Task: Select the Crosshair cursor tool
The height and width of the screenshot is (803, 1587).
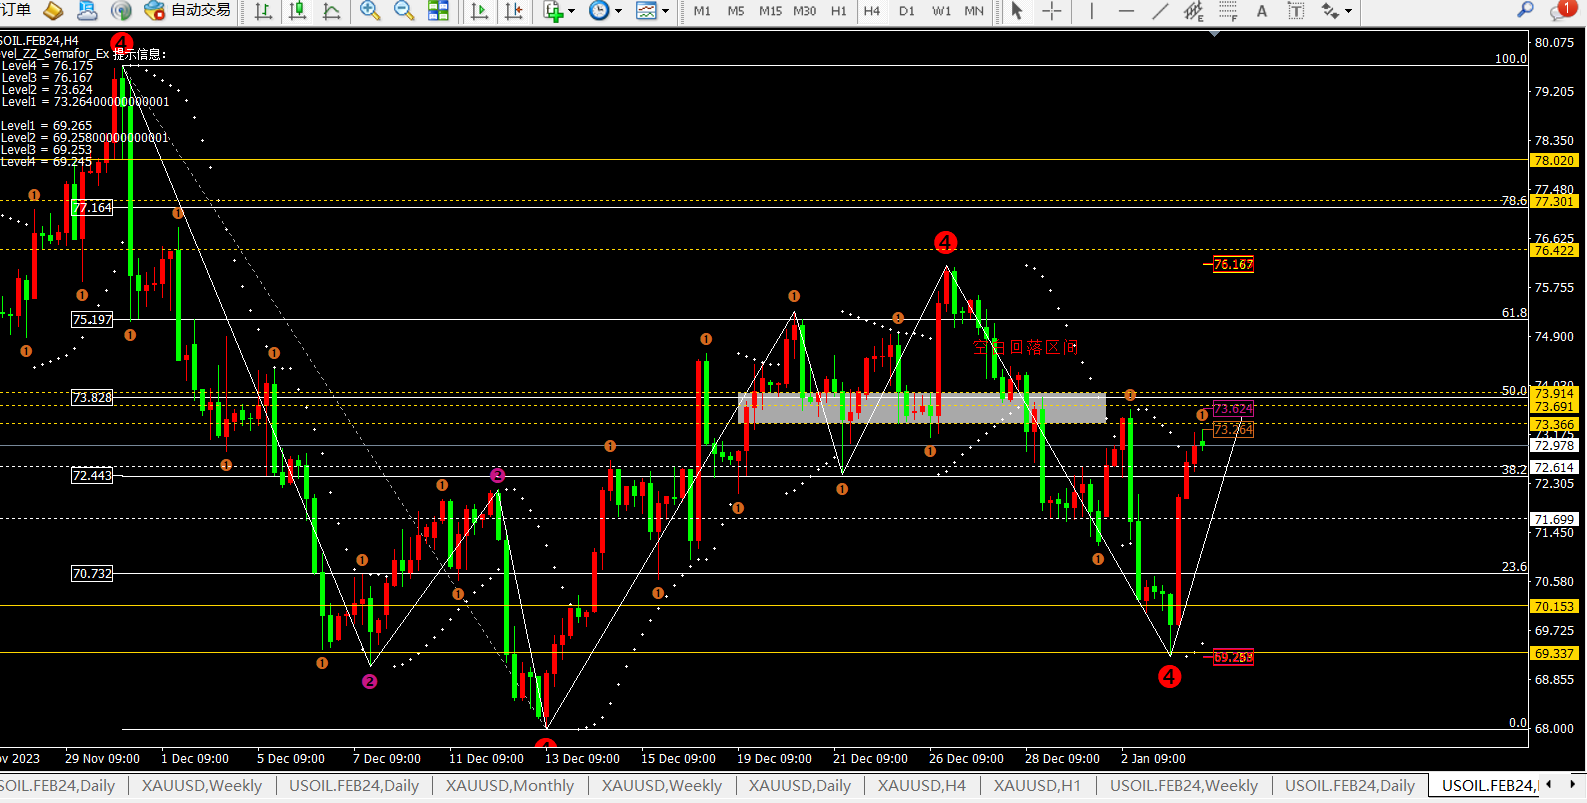Action: [1052, 11]
